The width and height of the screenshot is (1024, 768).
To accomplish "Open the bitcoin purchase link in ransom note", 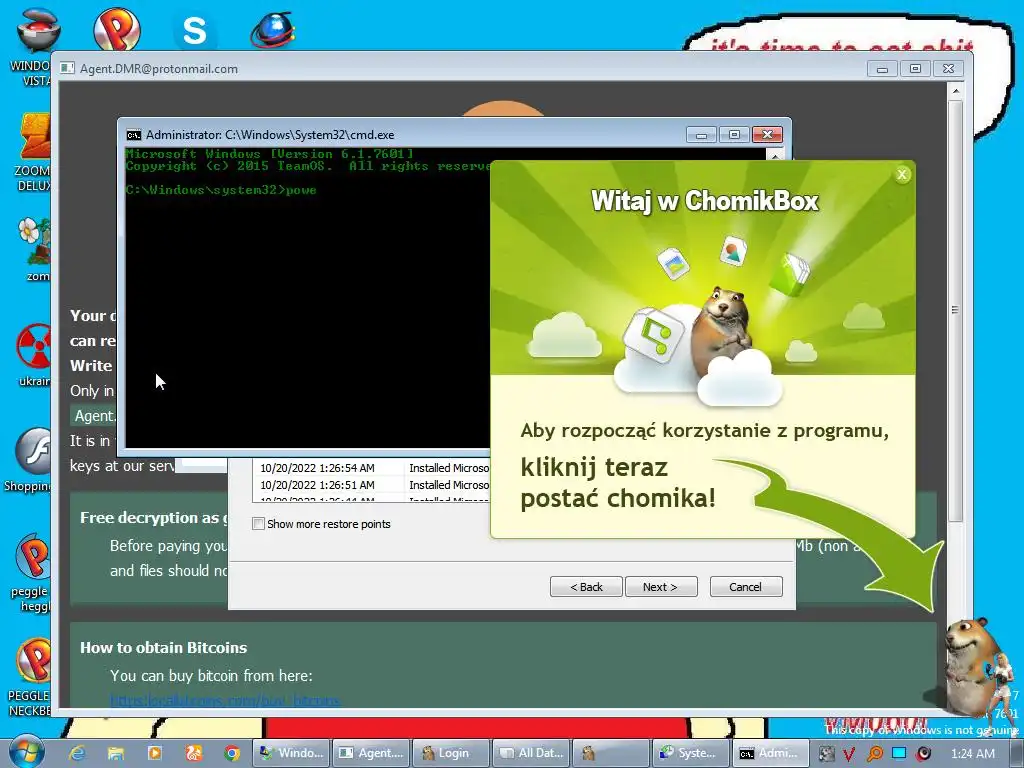I will pos(225,701).
